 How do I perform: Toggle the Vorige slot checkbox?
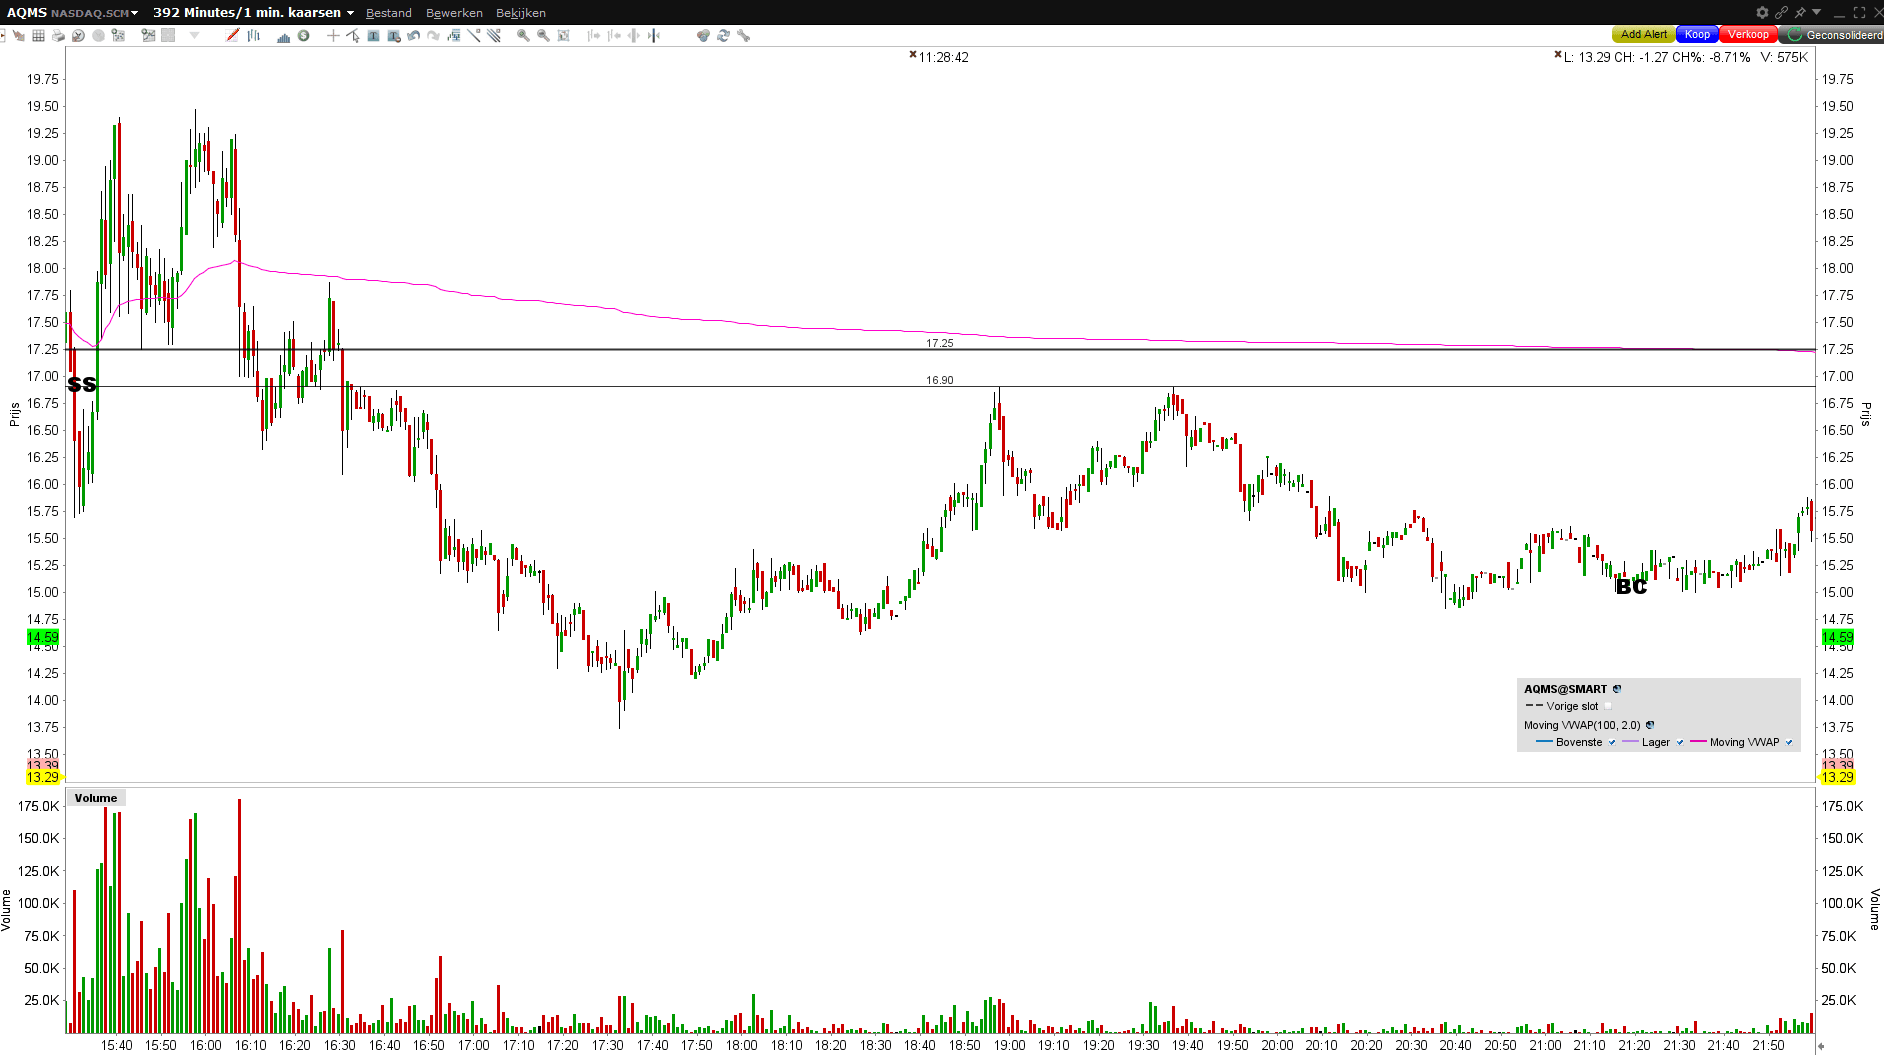tap(1608, 706)
